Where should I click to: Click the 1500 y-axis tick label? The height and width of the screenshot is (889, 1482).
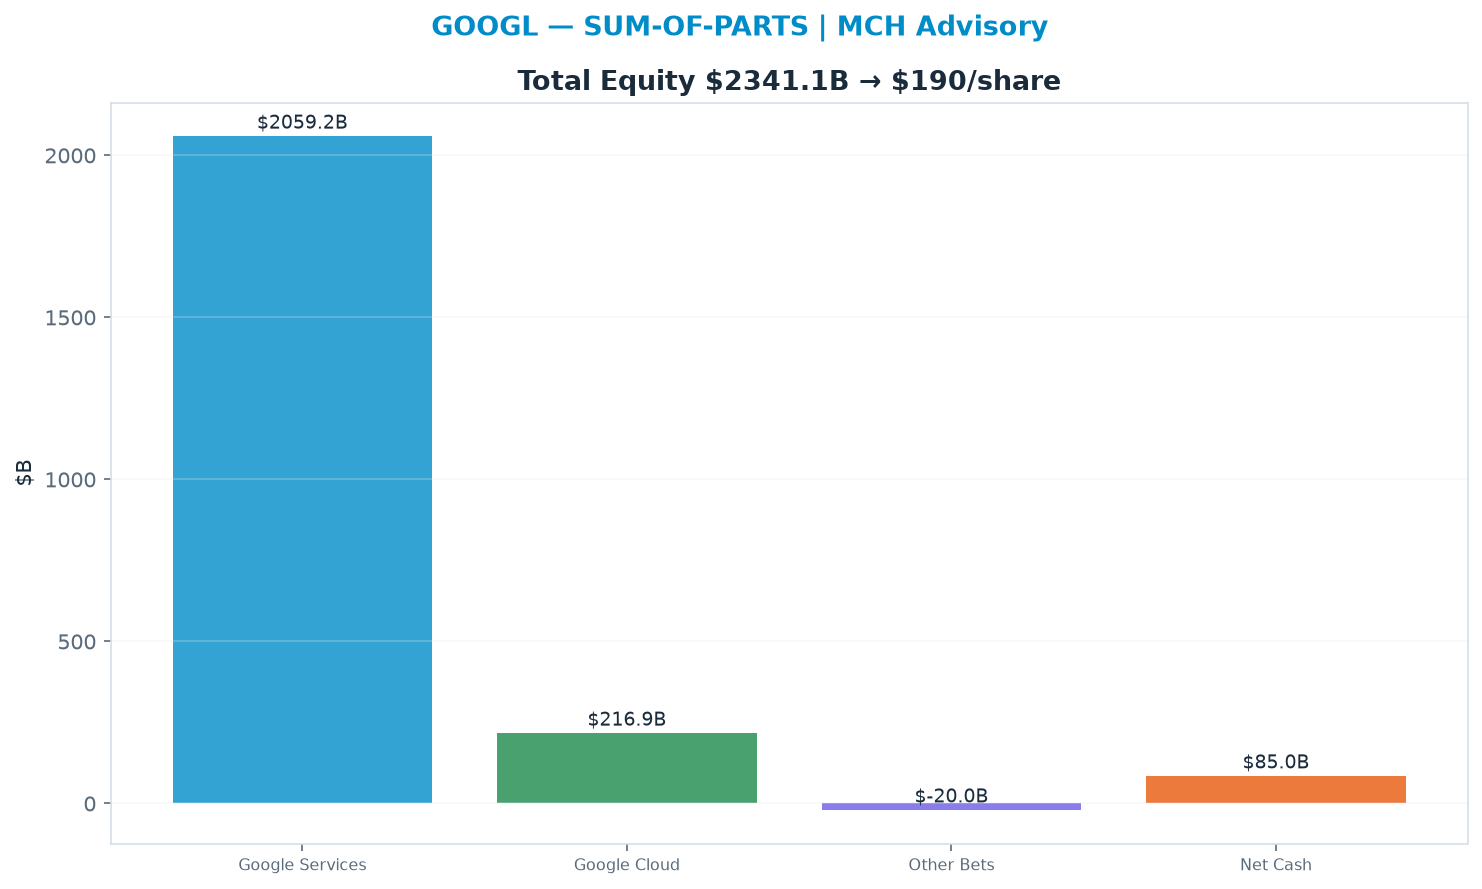[x=71, y=318]
